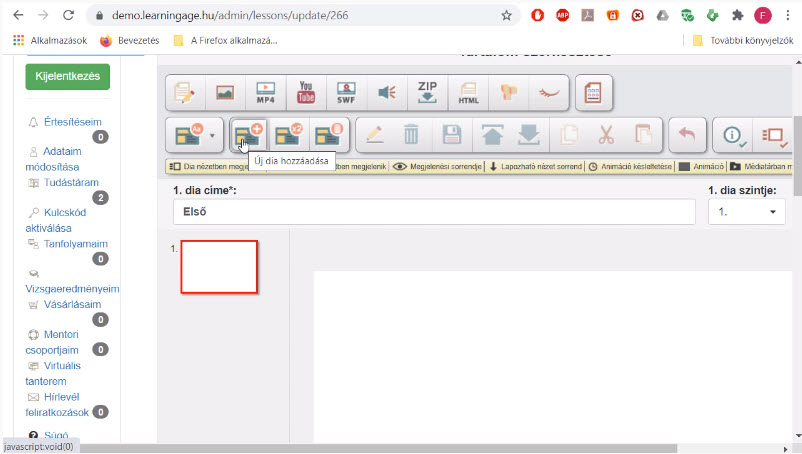This screenshot has width=802, height=454.
Task: Insert a ZIP download file
Action: 427,93
